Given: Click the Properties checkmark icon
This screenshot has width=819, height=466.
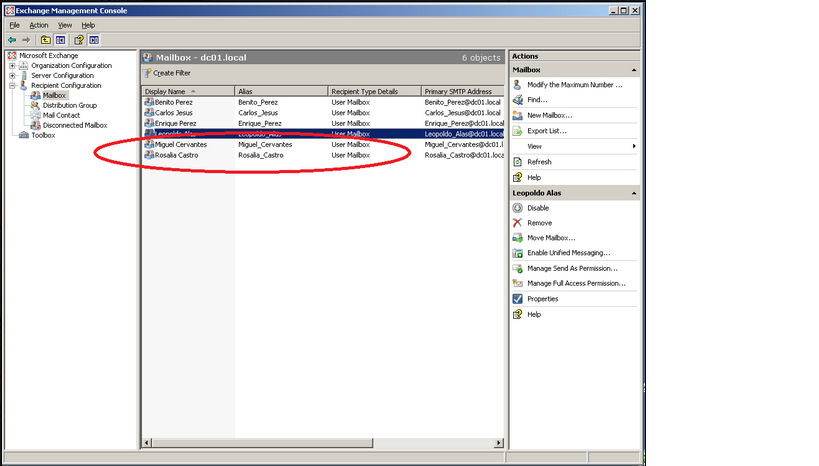Looking at the screenshot, I should click(518, 299).
